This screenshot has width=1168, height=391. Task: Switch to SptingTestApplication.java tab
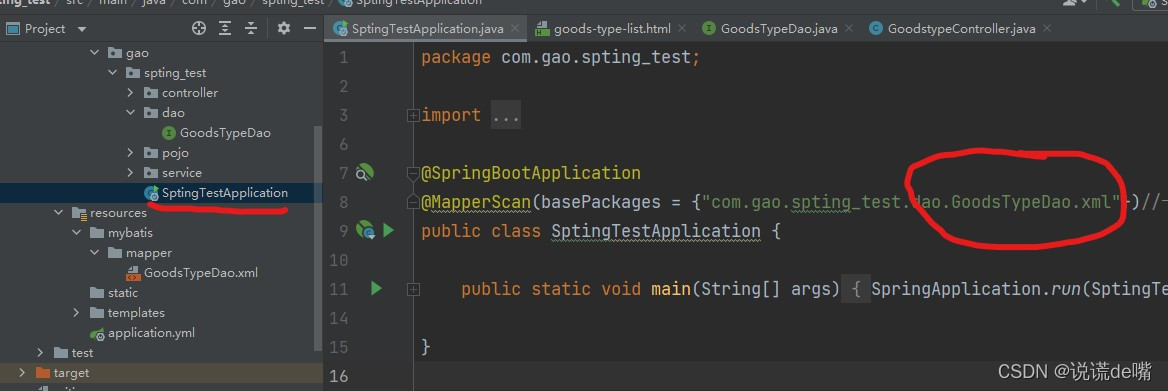pyautogui.click(x=427, y=29)
